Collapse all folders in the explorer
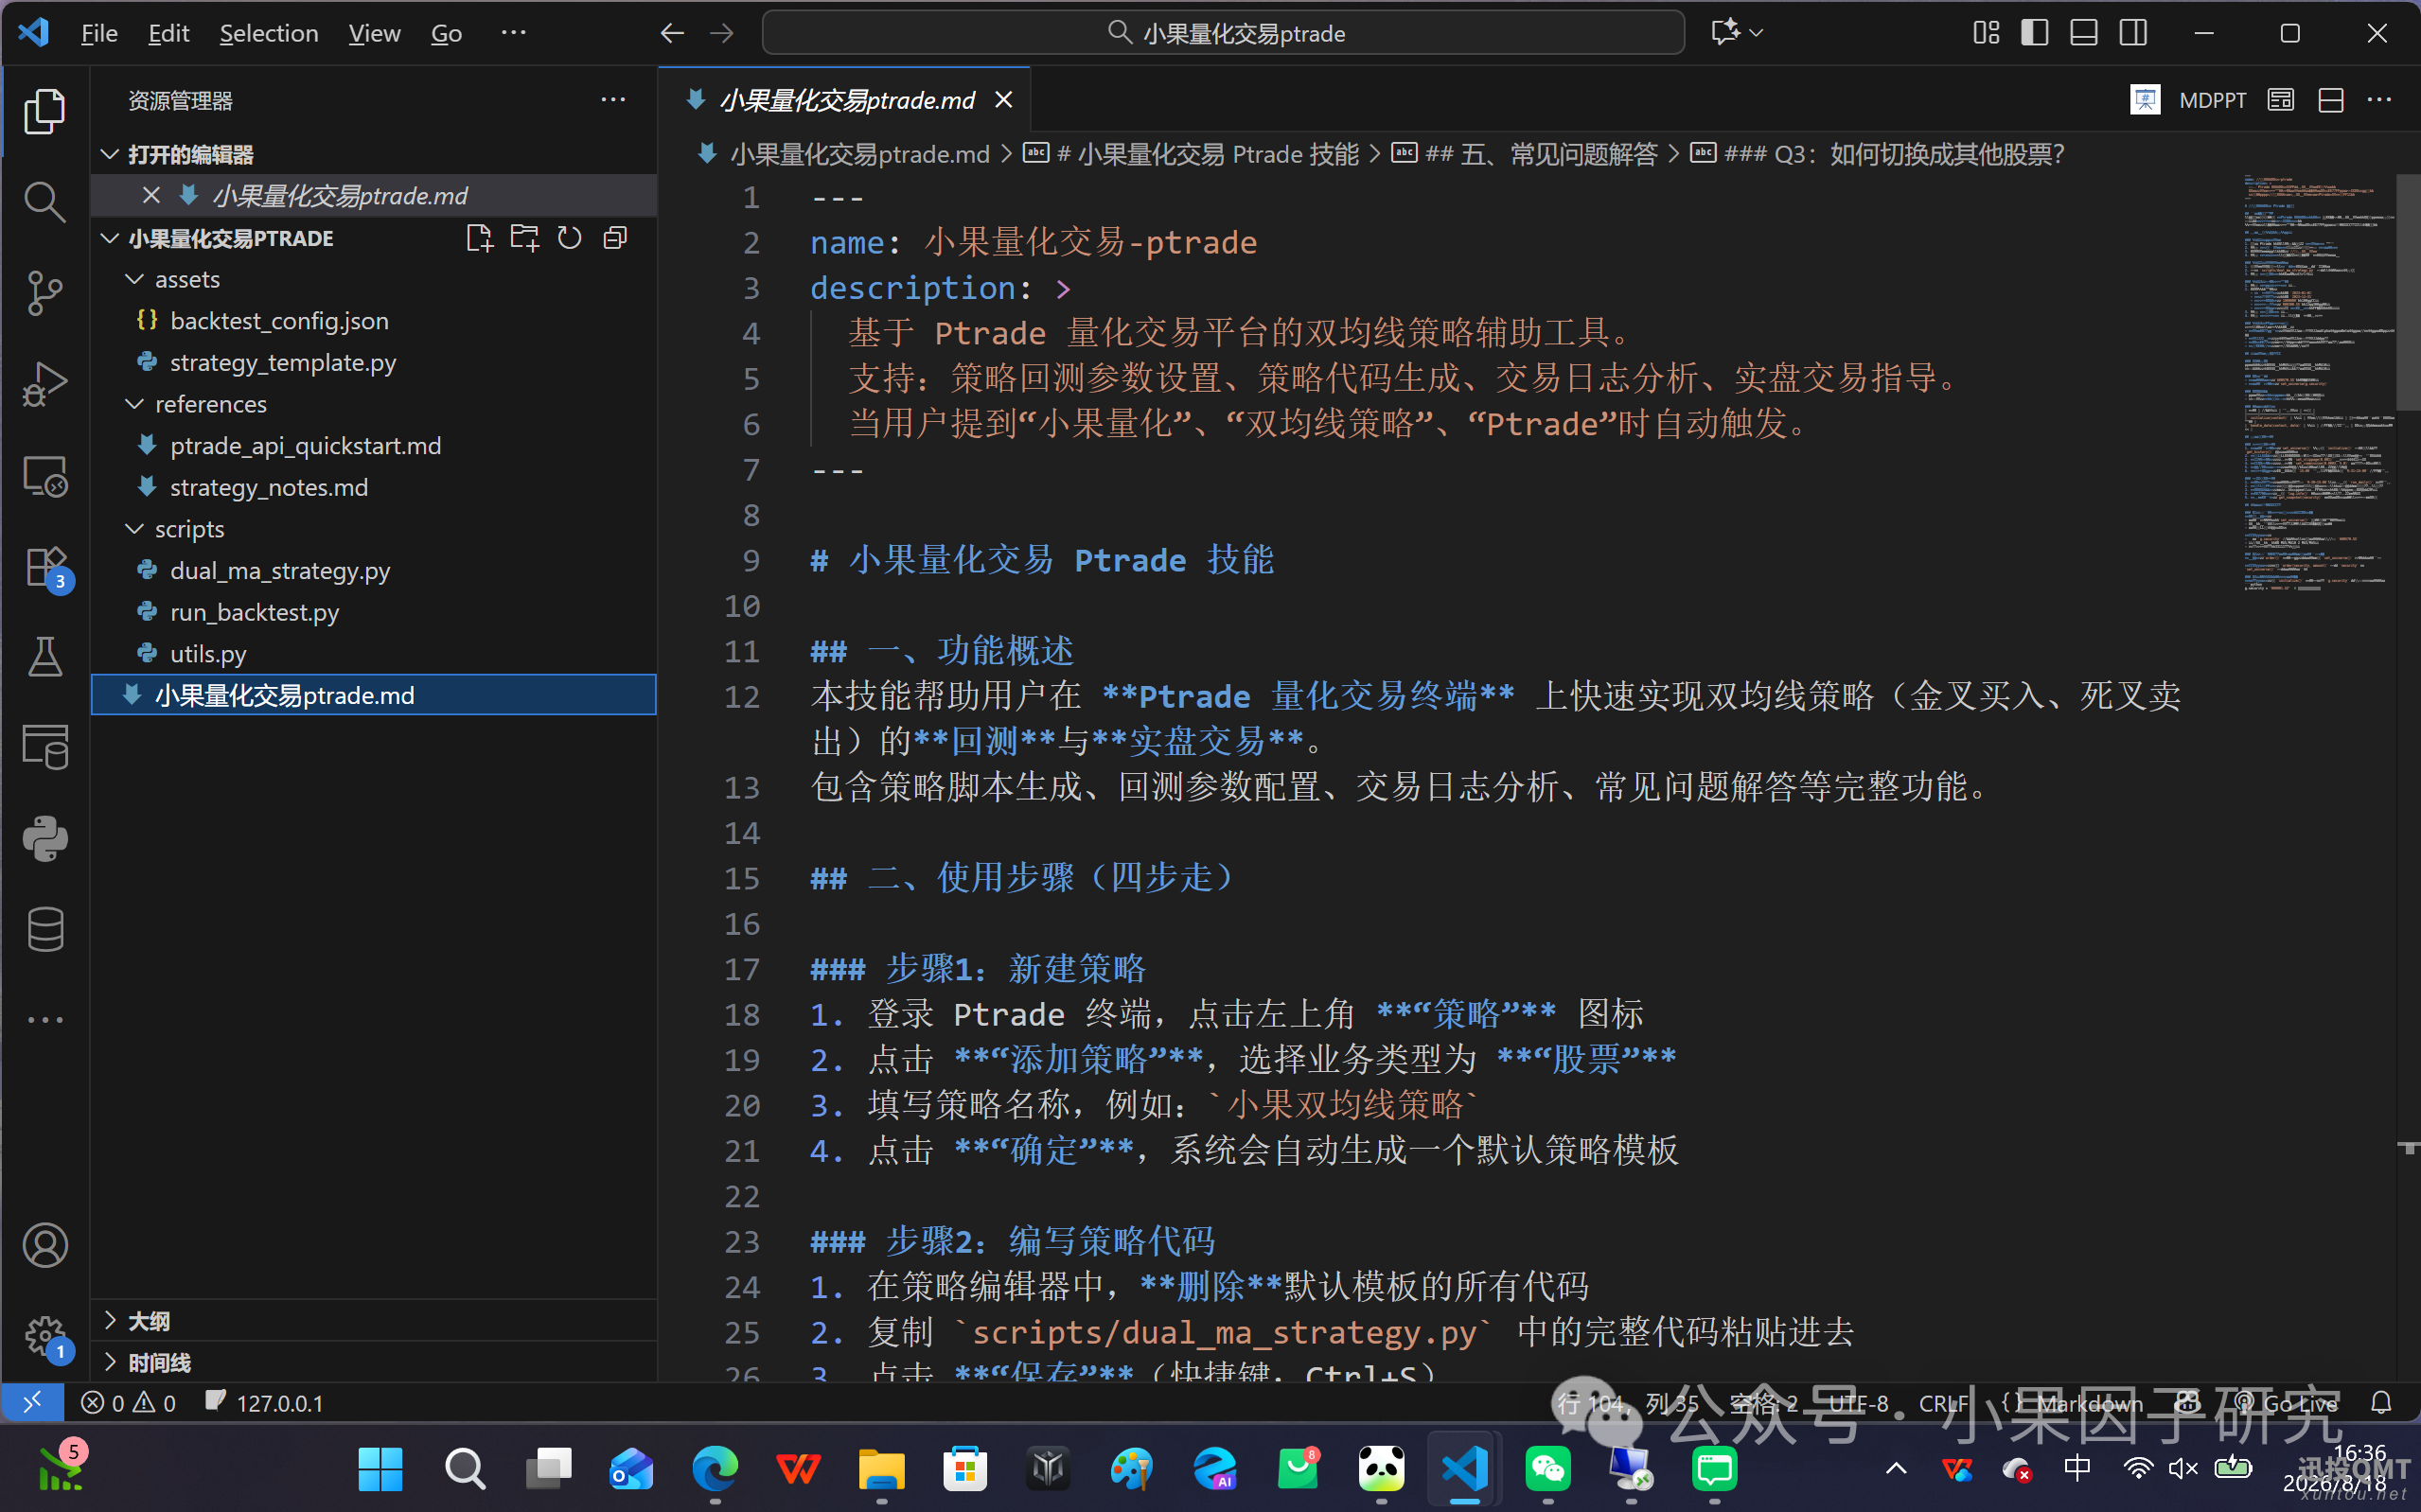Image resolution: width=2421 pixels, height=1512 pixels. [x=615, y=238]
